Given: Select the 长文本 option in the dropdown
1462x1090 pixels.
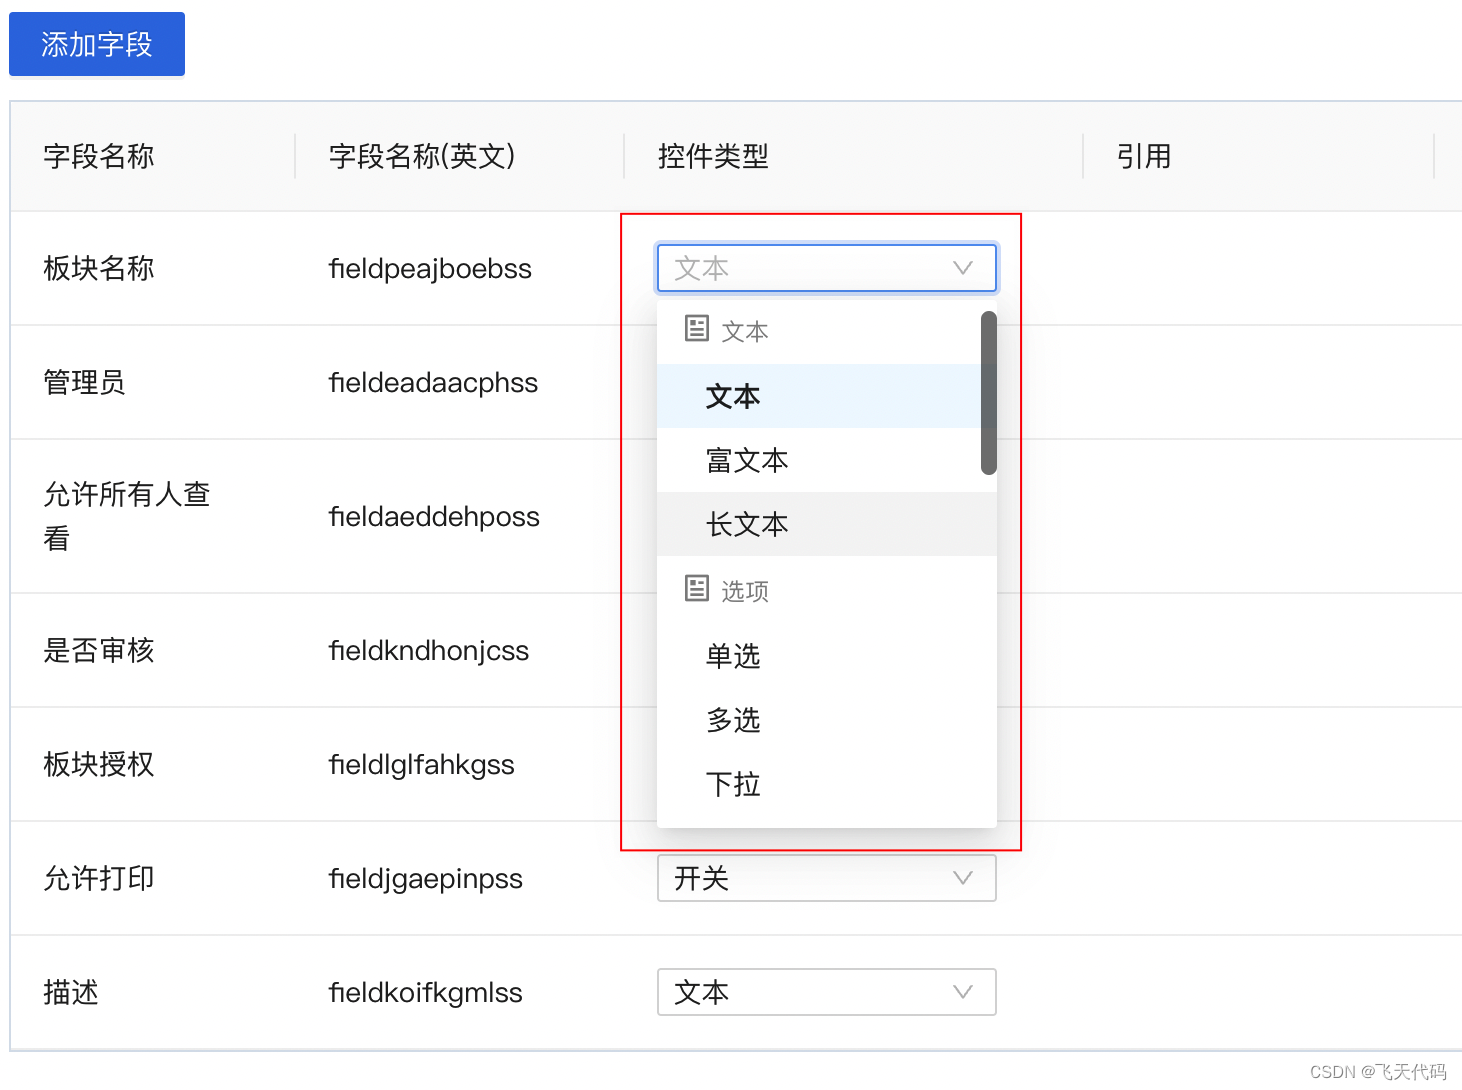Looking at the screenshot, I should click(x=746, y=524).
